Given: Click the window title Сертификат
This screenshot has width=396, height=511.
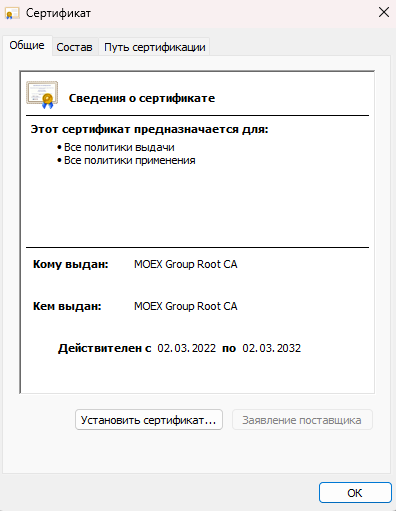Looking at the screenshot, I should point(58,13).
